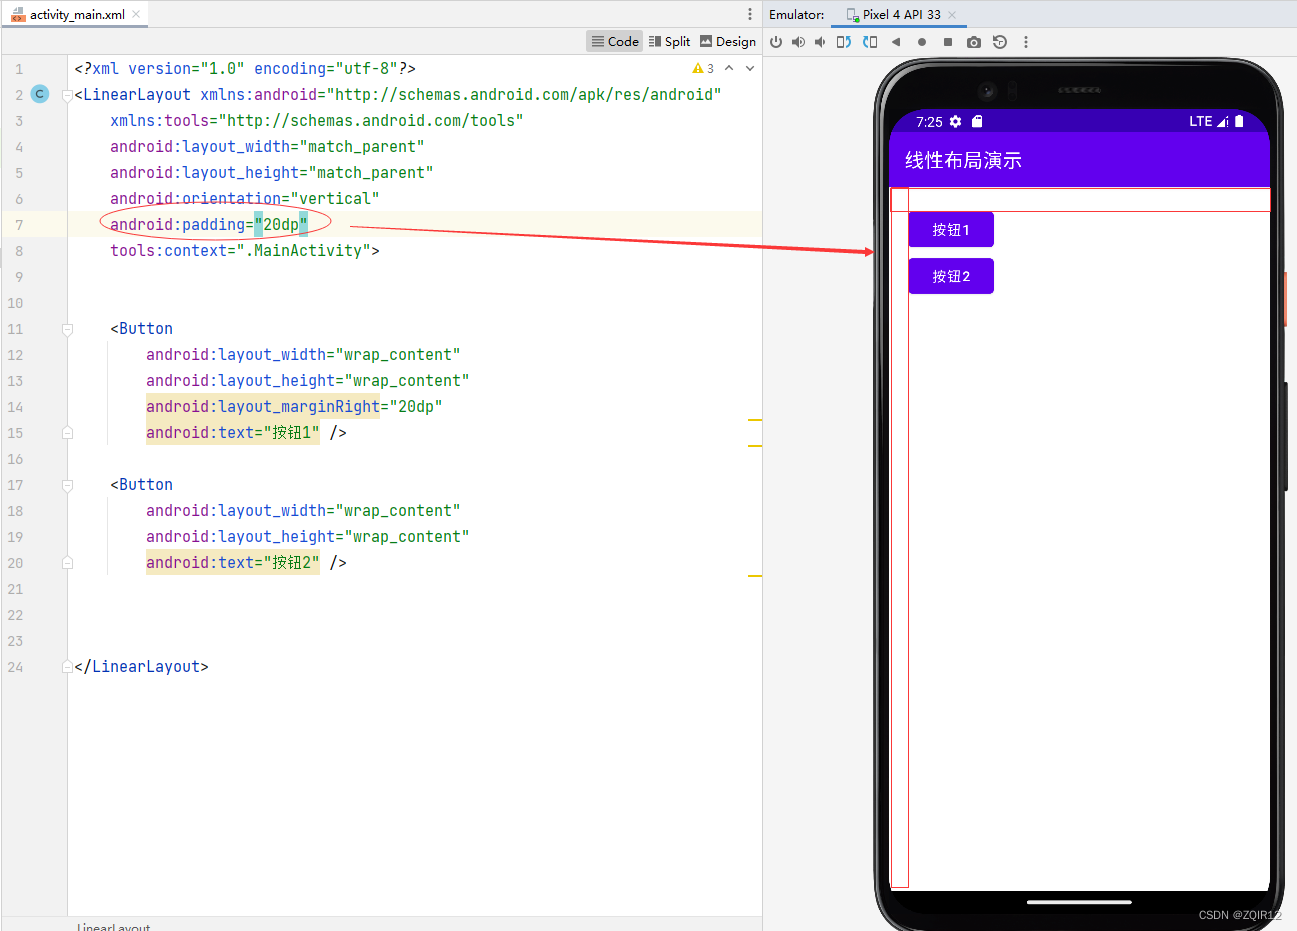
Task: Click the xmlns:tools namespace line
Action: point(316,120)
